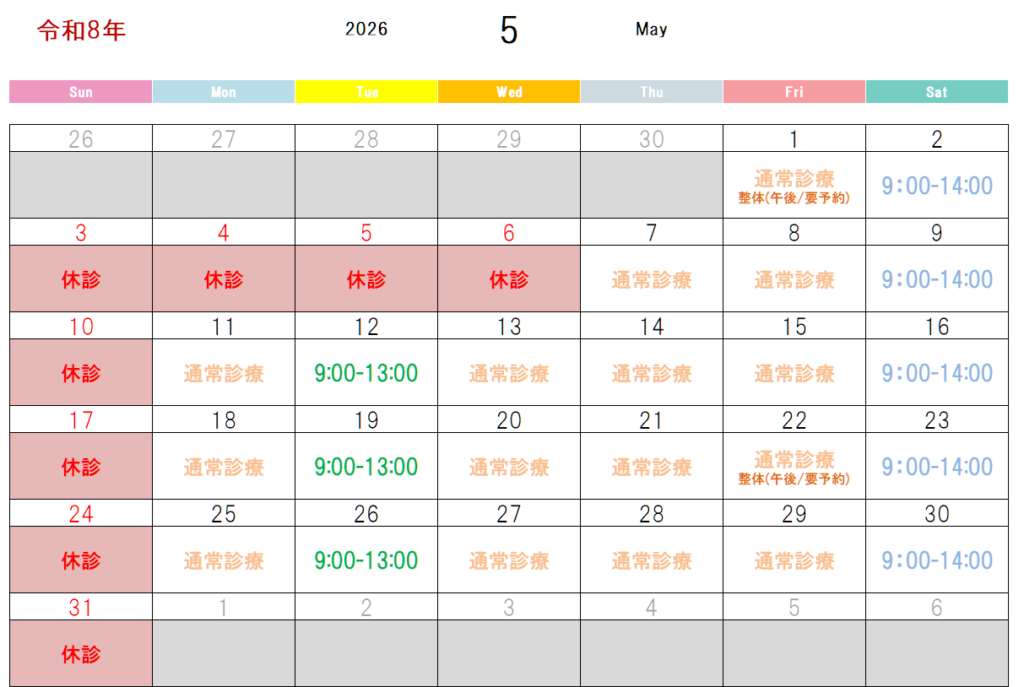Screen dimensions: 1024x687
Task: Click the Thu header cell
Action: [x=652, y=92]
